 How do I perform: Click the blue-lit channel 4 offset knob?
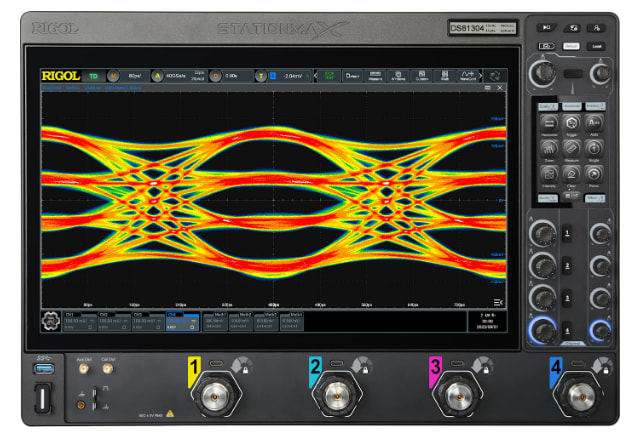tap(600, 330)
